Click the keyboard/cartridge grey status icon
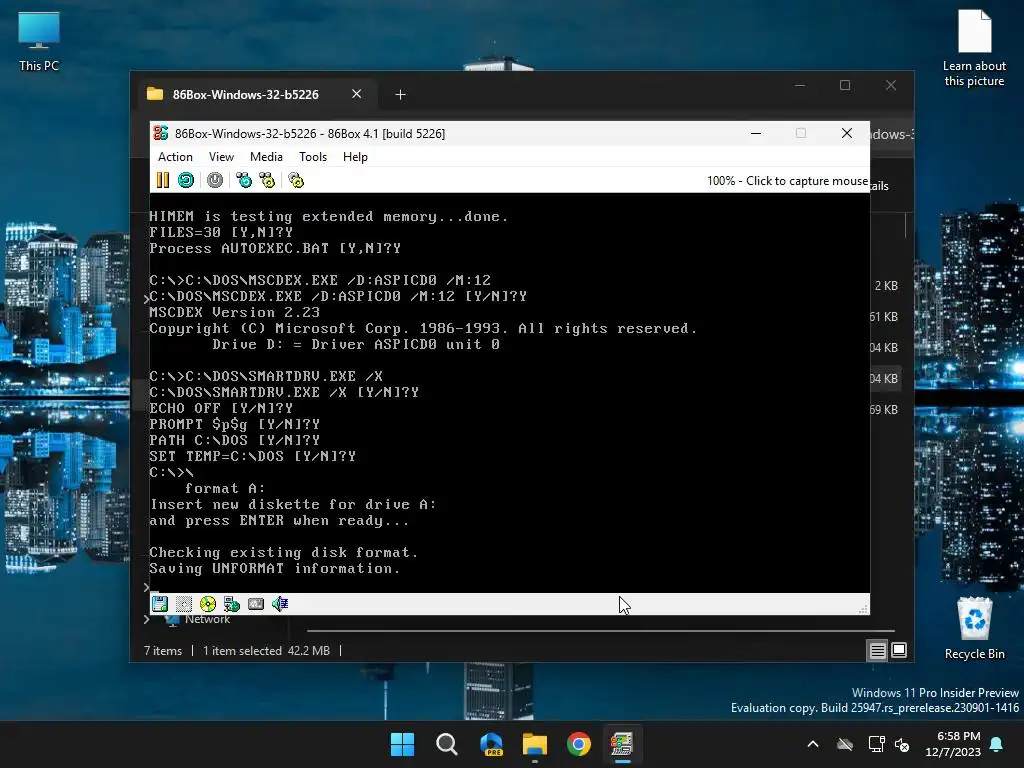1024x768 pixels. coord(256,604)
